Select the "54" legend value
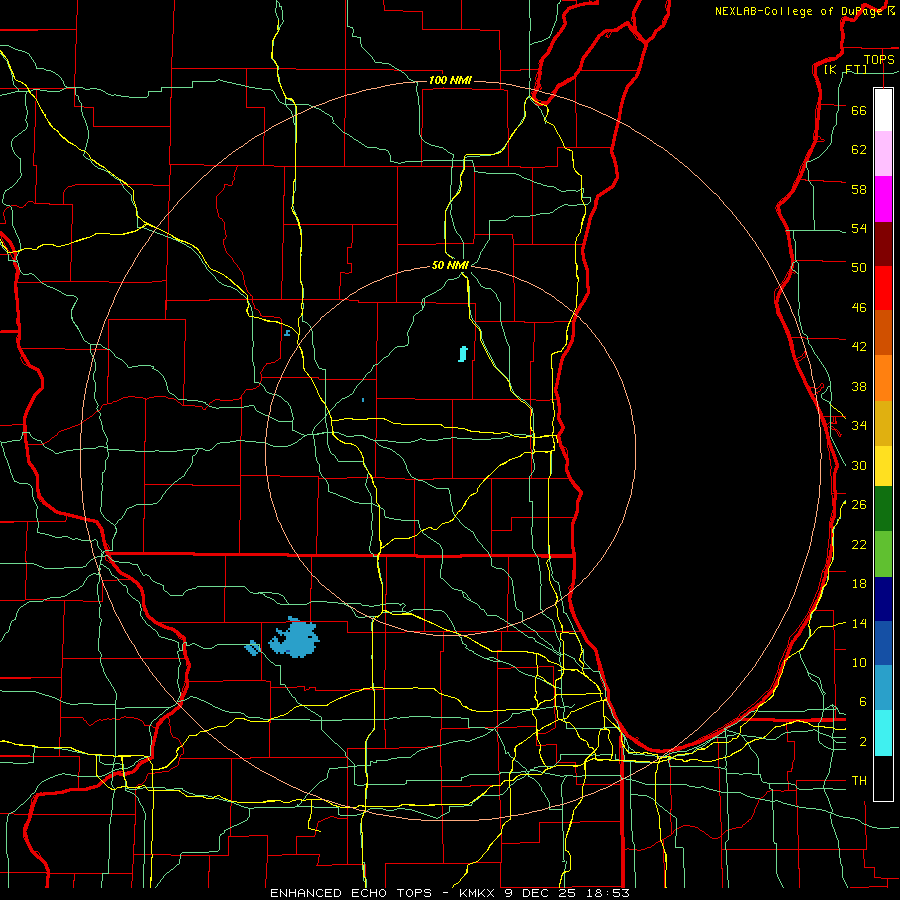 [x=859, y=228]
